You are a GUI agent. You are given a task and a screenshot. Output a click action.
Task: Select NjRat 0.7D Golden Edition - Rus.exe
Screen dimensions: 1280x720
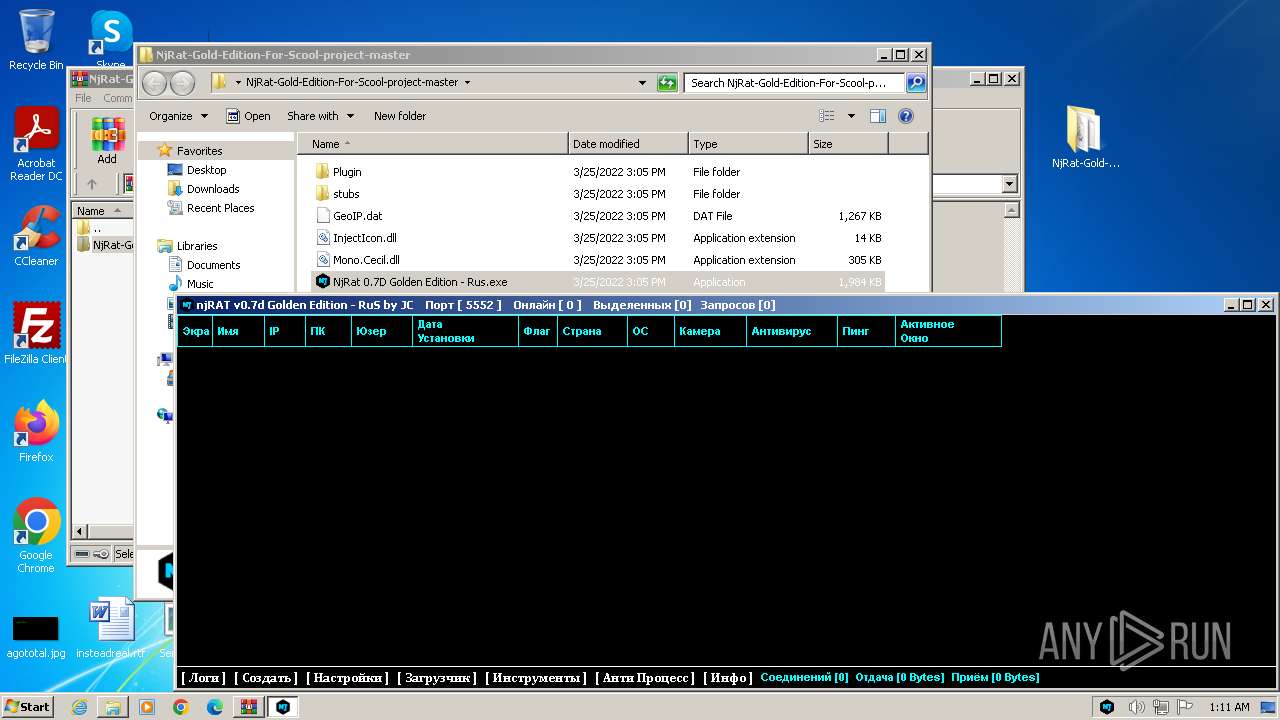click(x=598, y=282)
